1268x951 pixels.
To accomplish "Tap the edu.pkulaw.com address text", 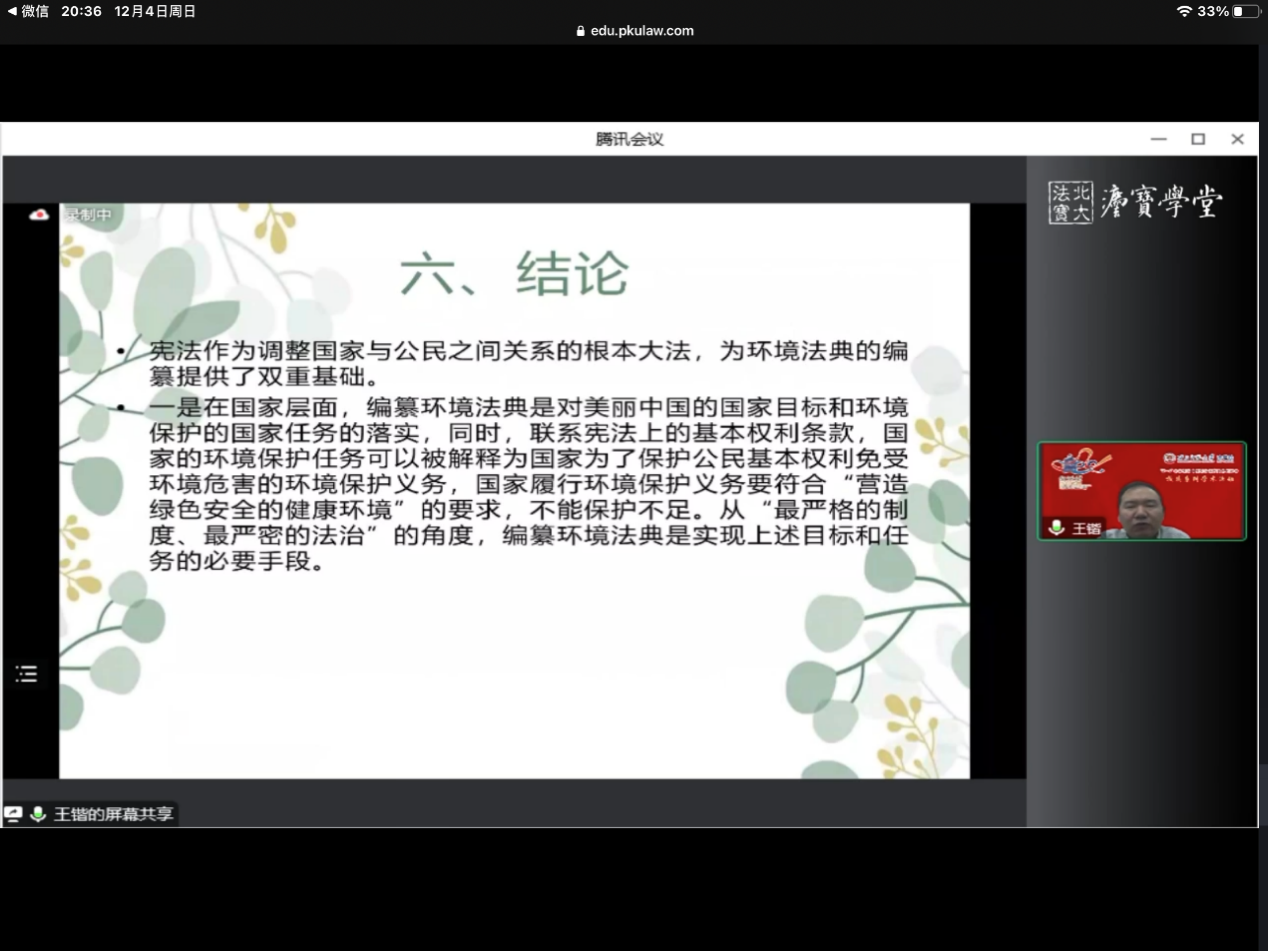I will tap(641, 31).
